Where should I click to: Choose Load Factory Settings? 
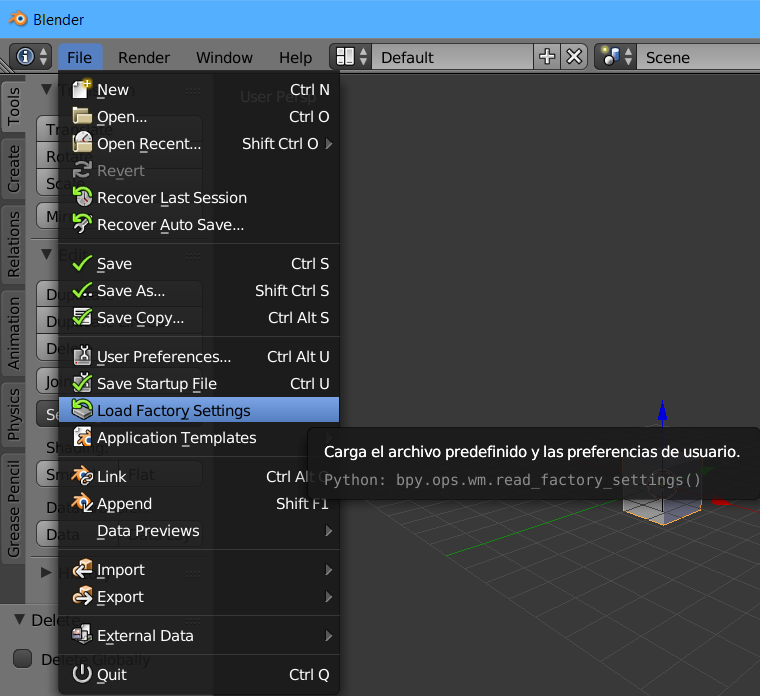pos(199,410)
